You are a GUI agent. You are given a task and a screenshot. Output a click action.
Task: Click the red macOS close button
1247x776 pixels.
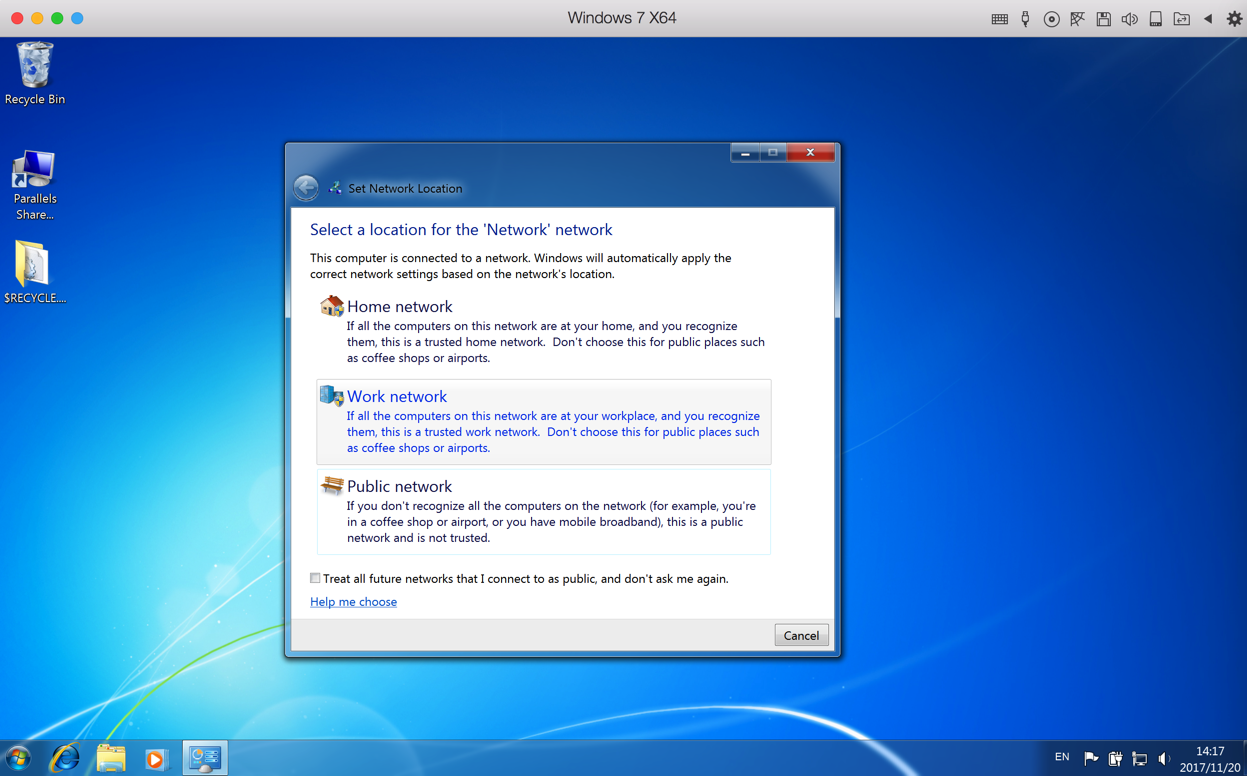(17, 18)
